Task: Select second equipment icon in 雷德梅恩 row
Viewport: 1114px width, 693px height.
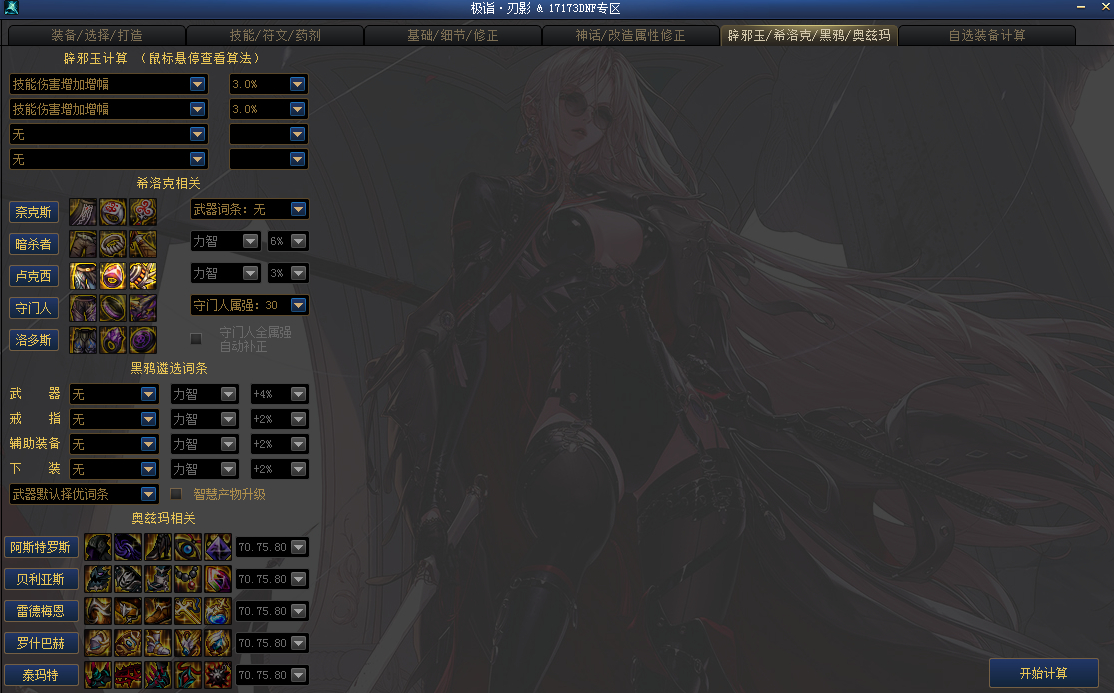Action: [x=128, y=611]
